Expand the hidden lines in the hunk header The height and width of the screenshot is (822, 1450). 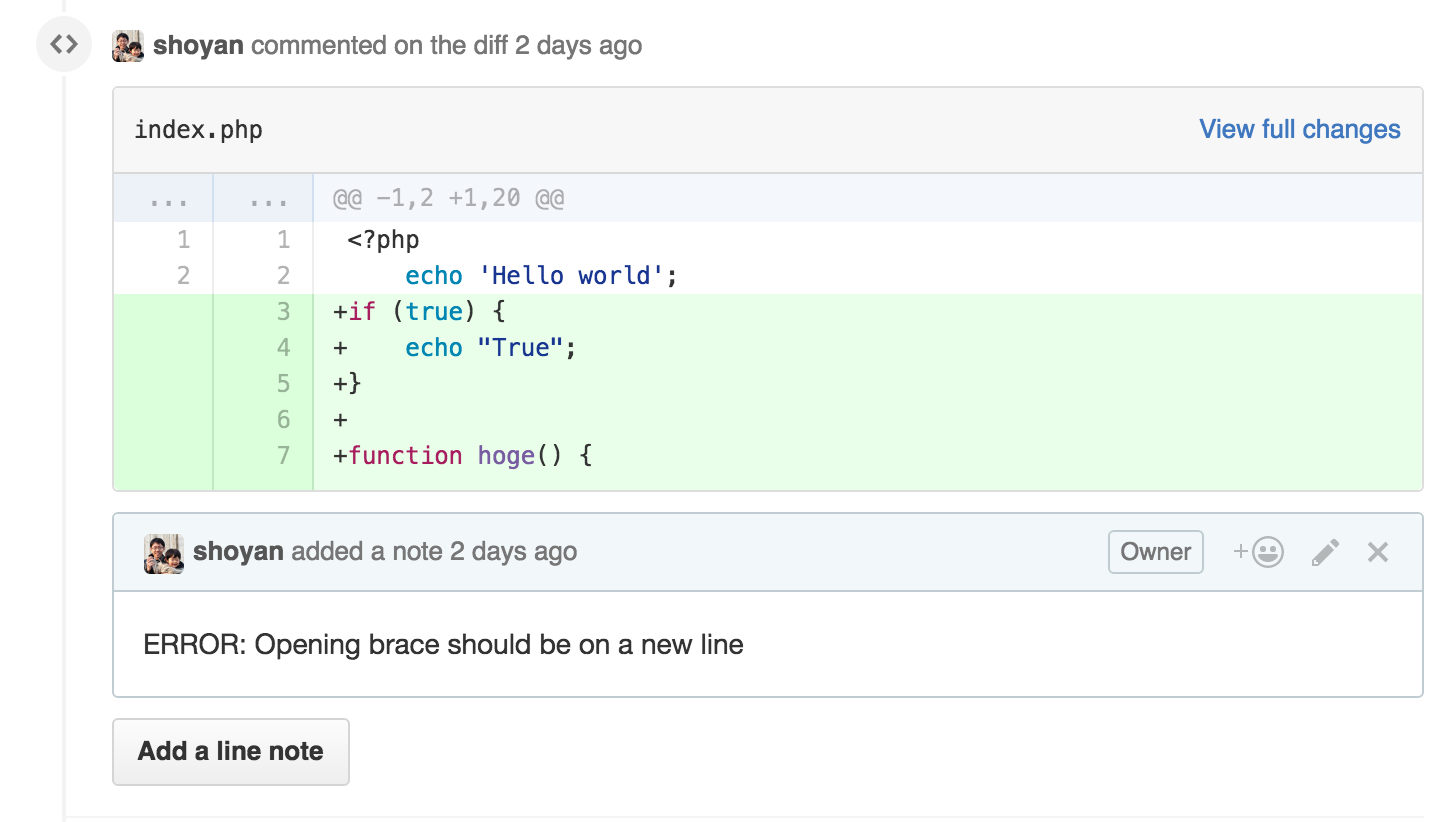point(213,198)
